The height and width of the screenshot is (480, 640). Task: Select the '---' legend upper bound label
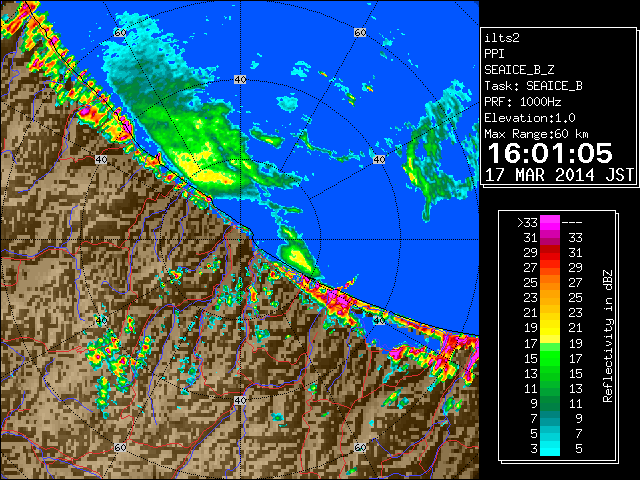[572, 223]
